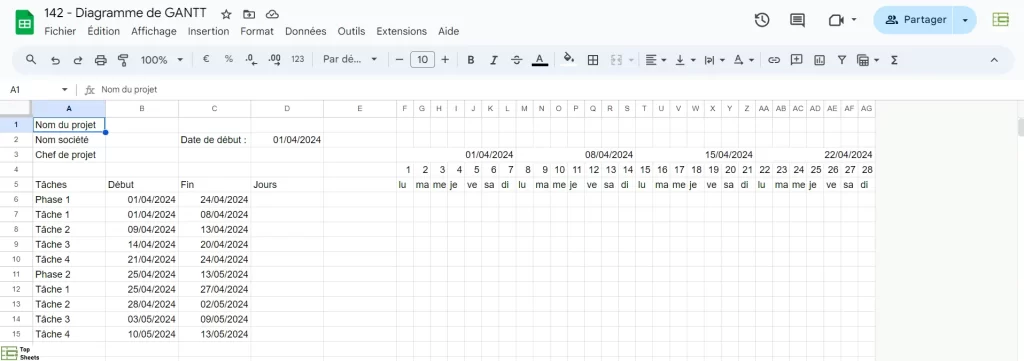Collapse the toolbar with chevron

(994, 60)
